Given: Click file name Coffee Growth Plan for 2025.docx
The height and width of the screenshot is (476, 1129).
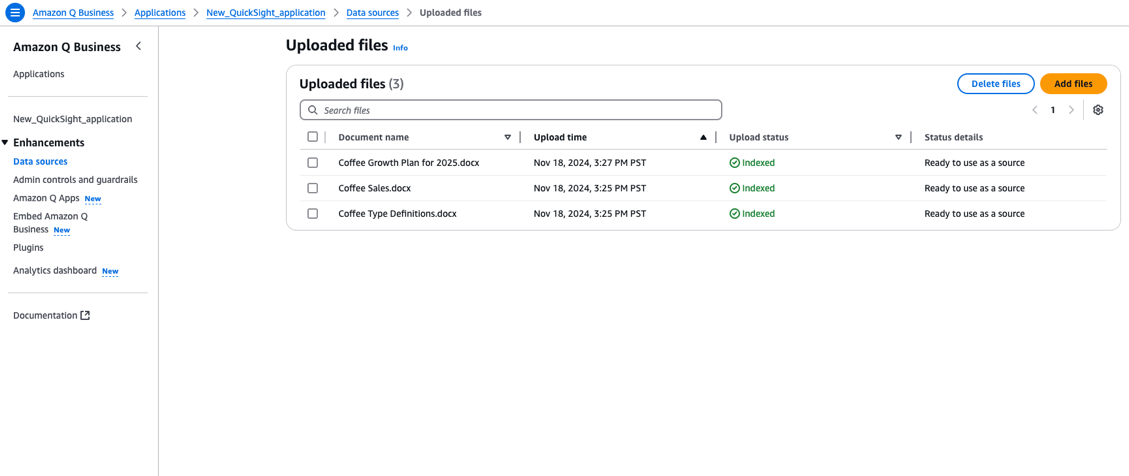Looking at the screenshot, I should pos(409,163).
